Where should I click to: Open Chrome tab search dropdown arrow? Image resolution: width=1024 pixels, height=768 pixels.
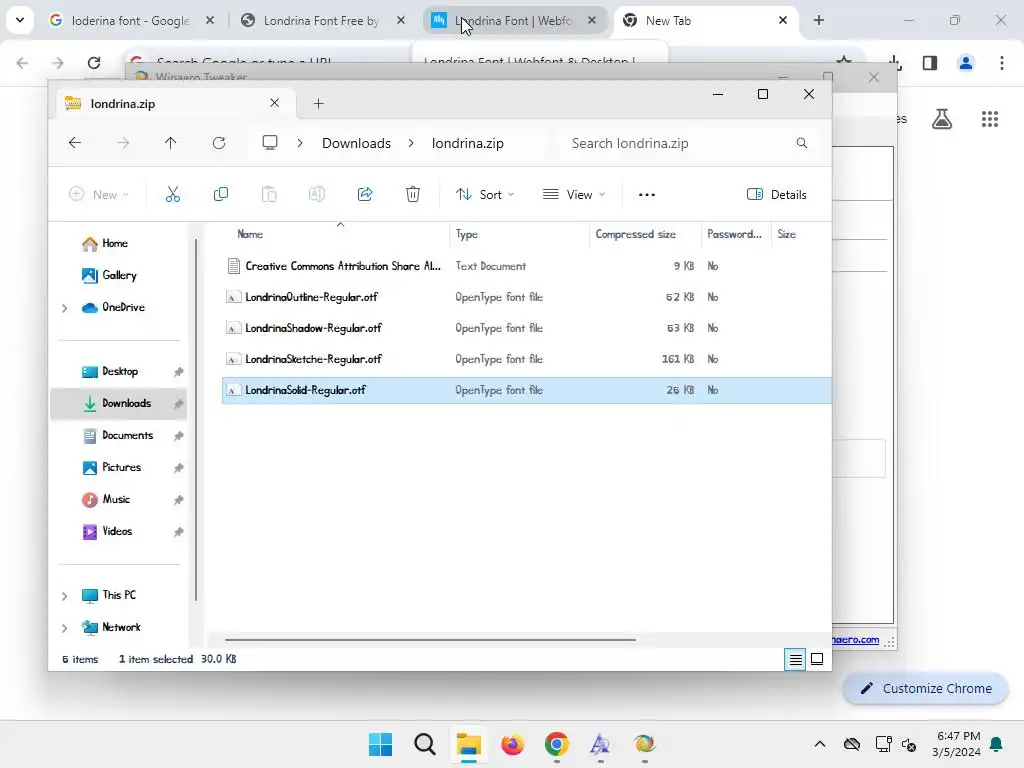click(x=20, y=20)
